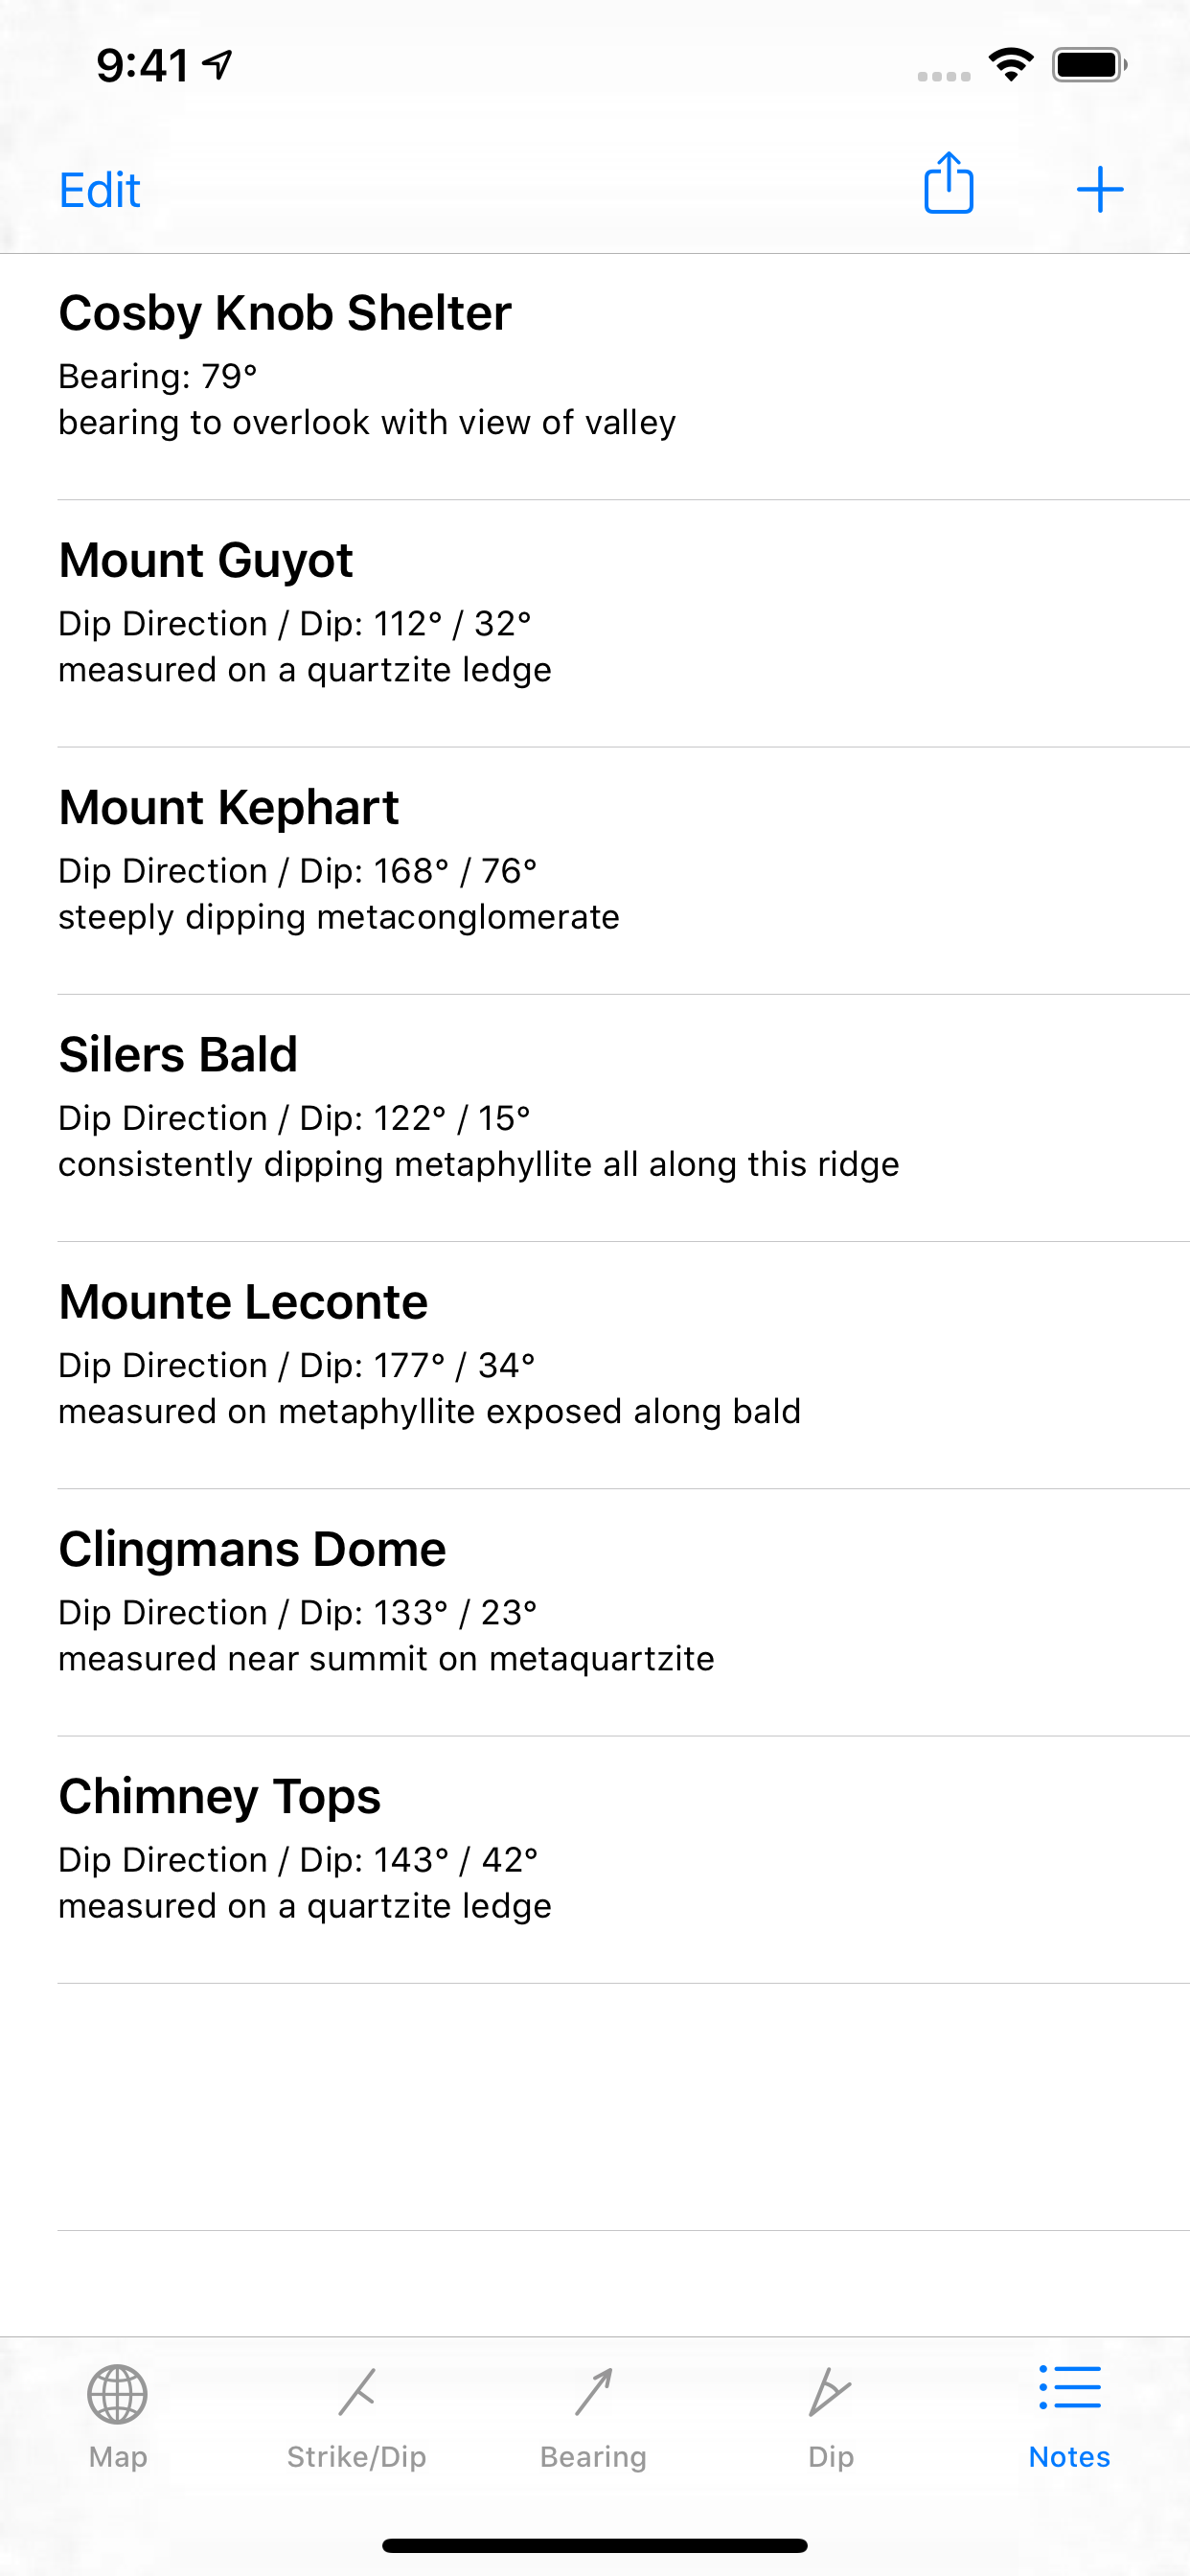
Task: Add a new note with plus icon
Action: (x=1099, y=189)
